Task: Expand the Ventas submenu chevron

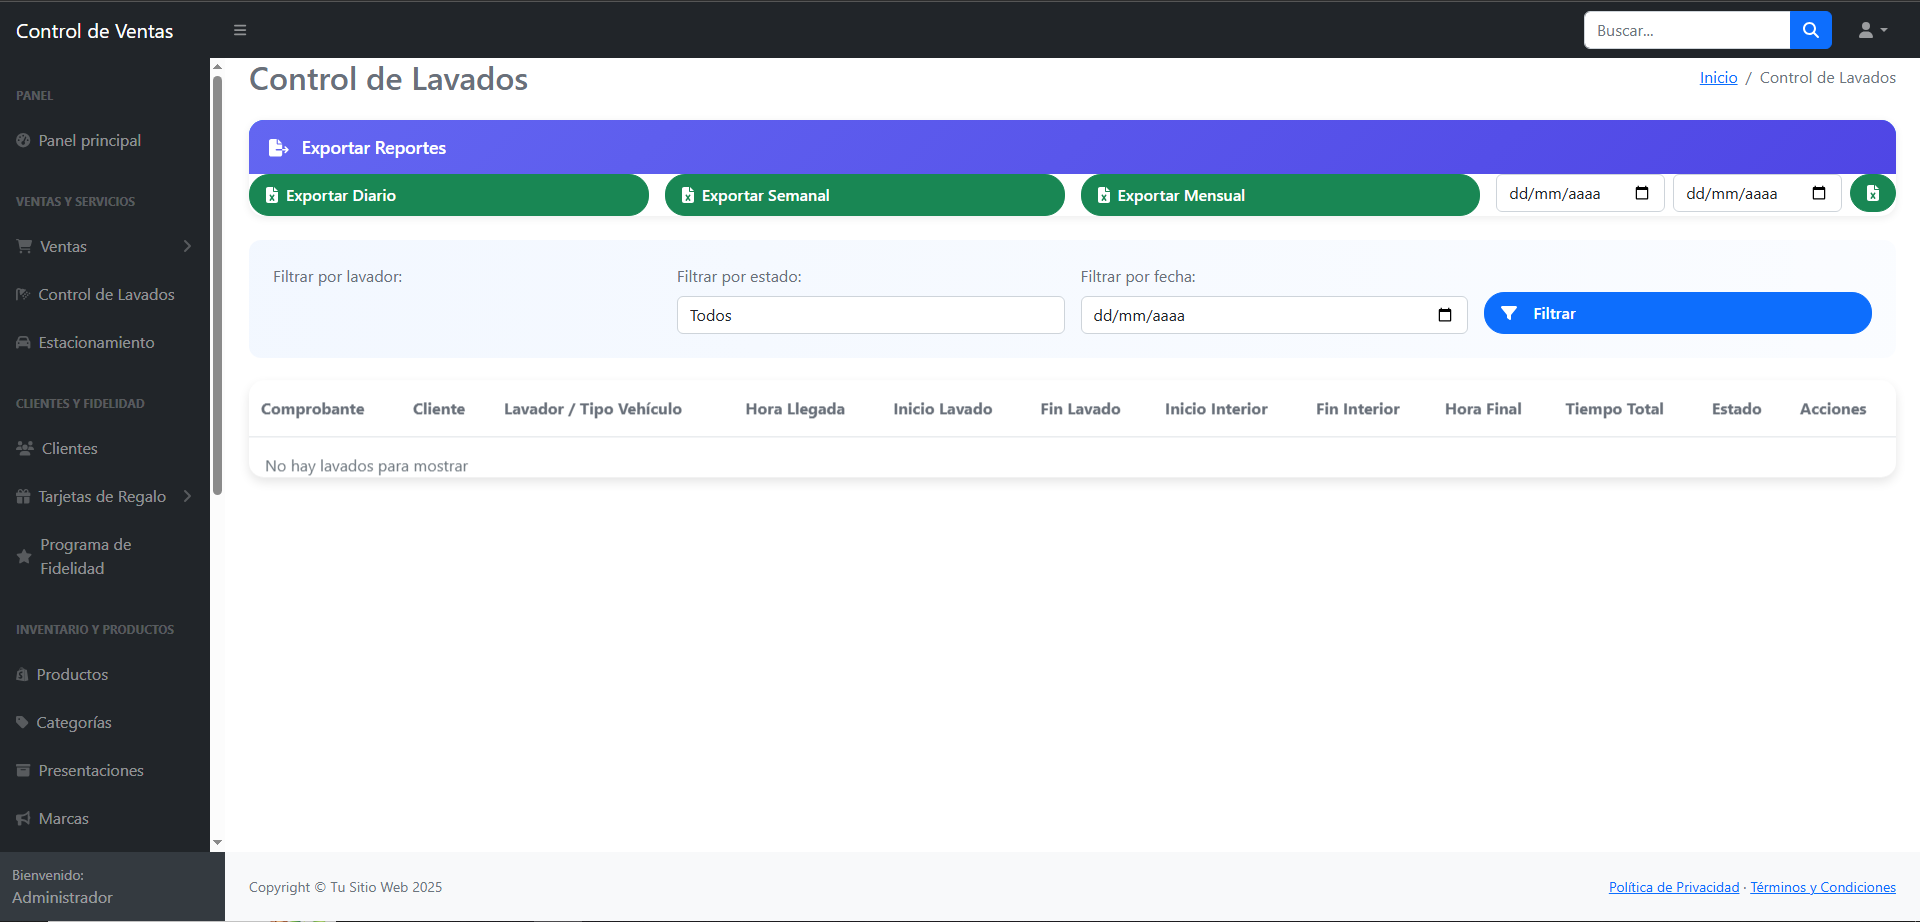Action: pos(189,245)
